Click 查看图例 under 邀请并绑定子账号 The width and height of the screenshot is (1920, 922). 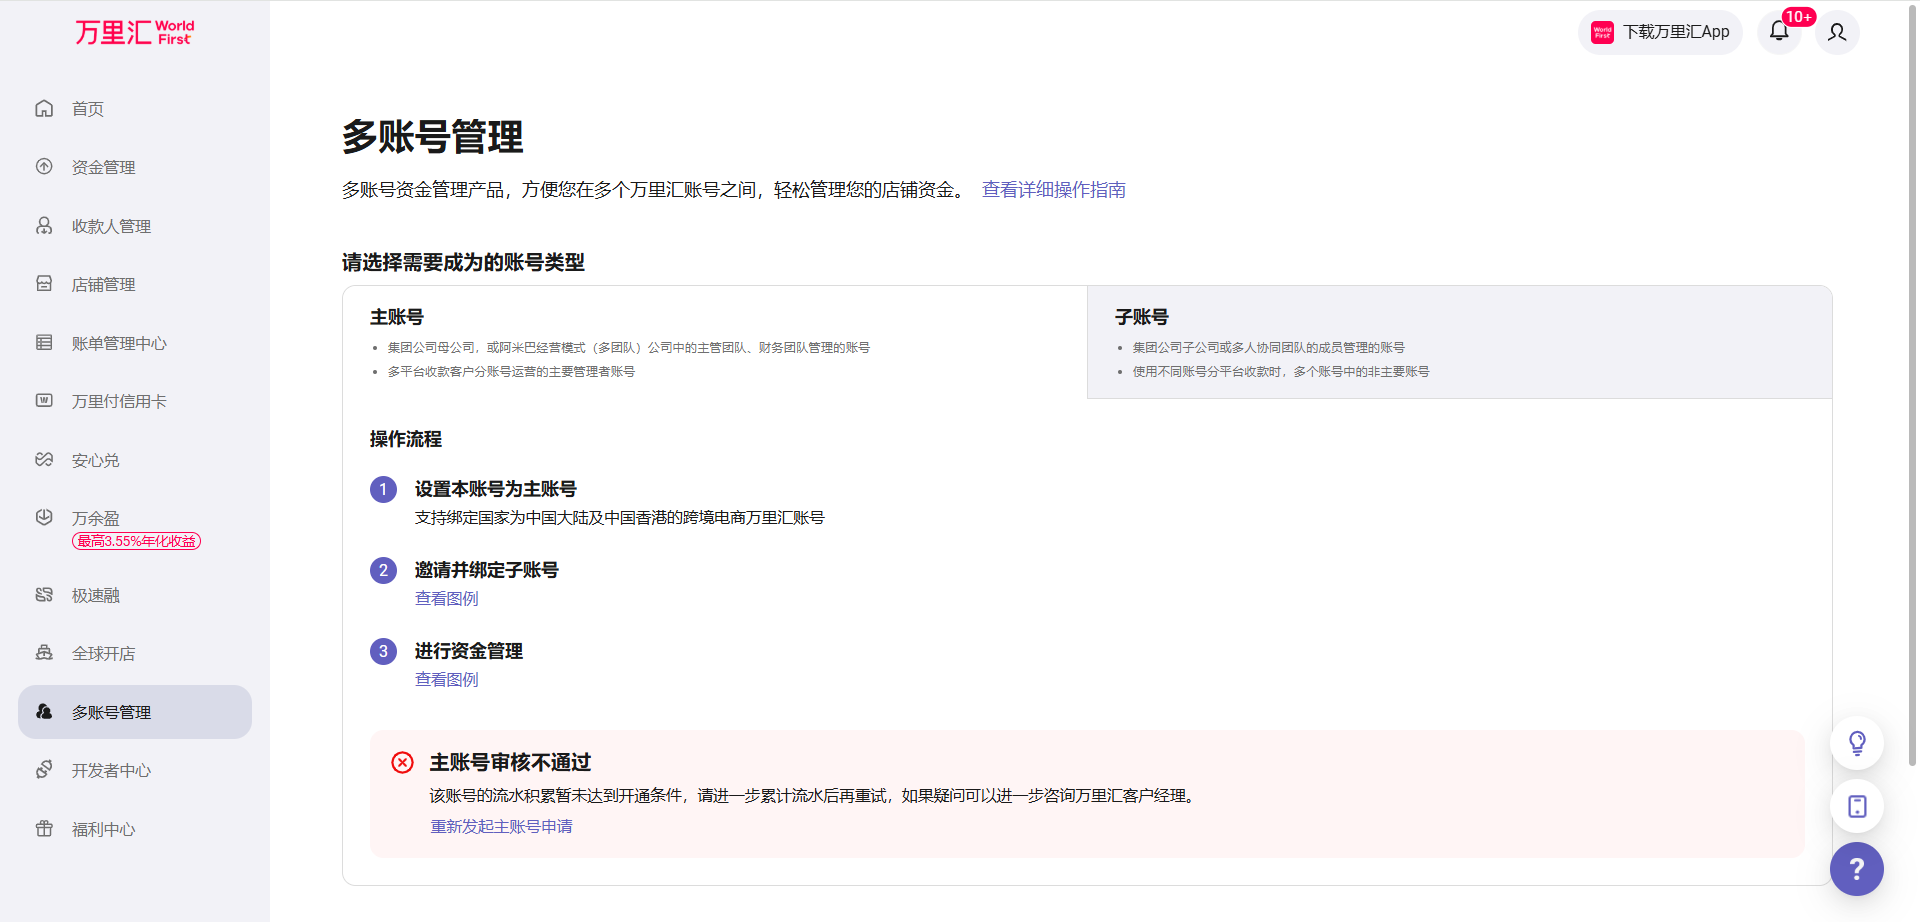[446, 599]
